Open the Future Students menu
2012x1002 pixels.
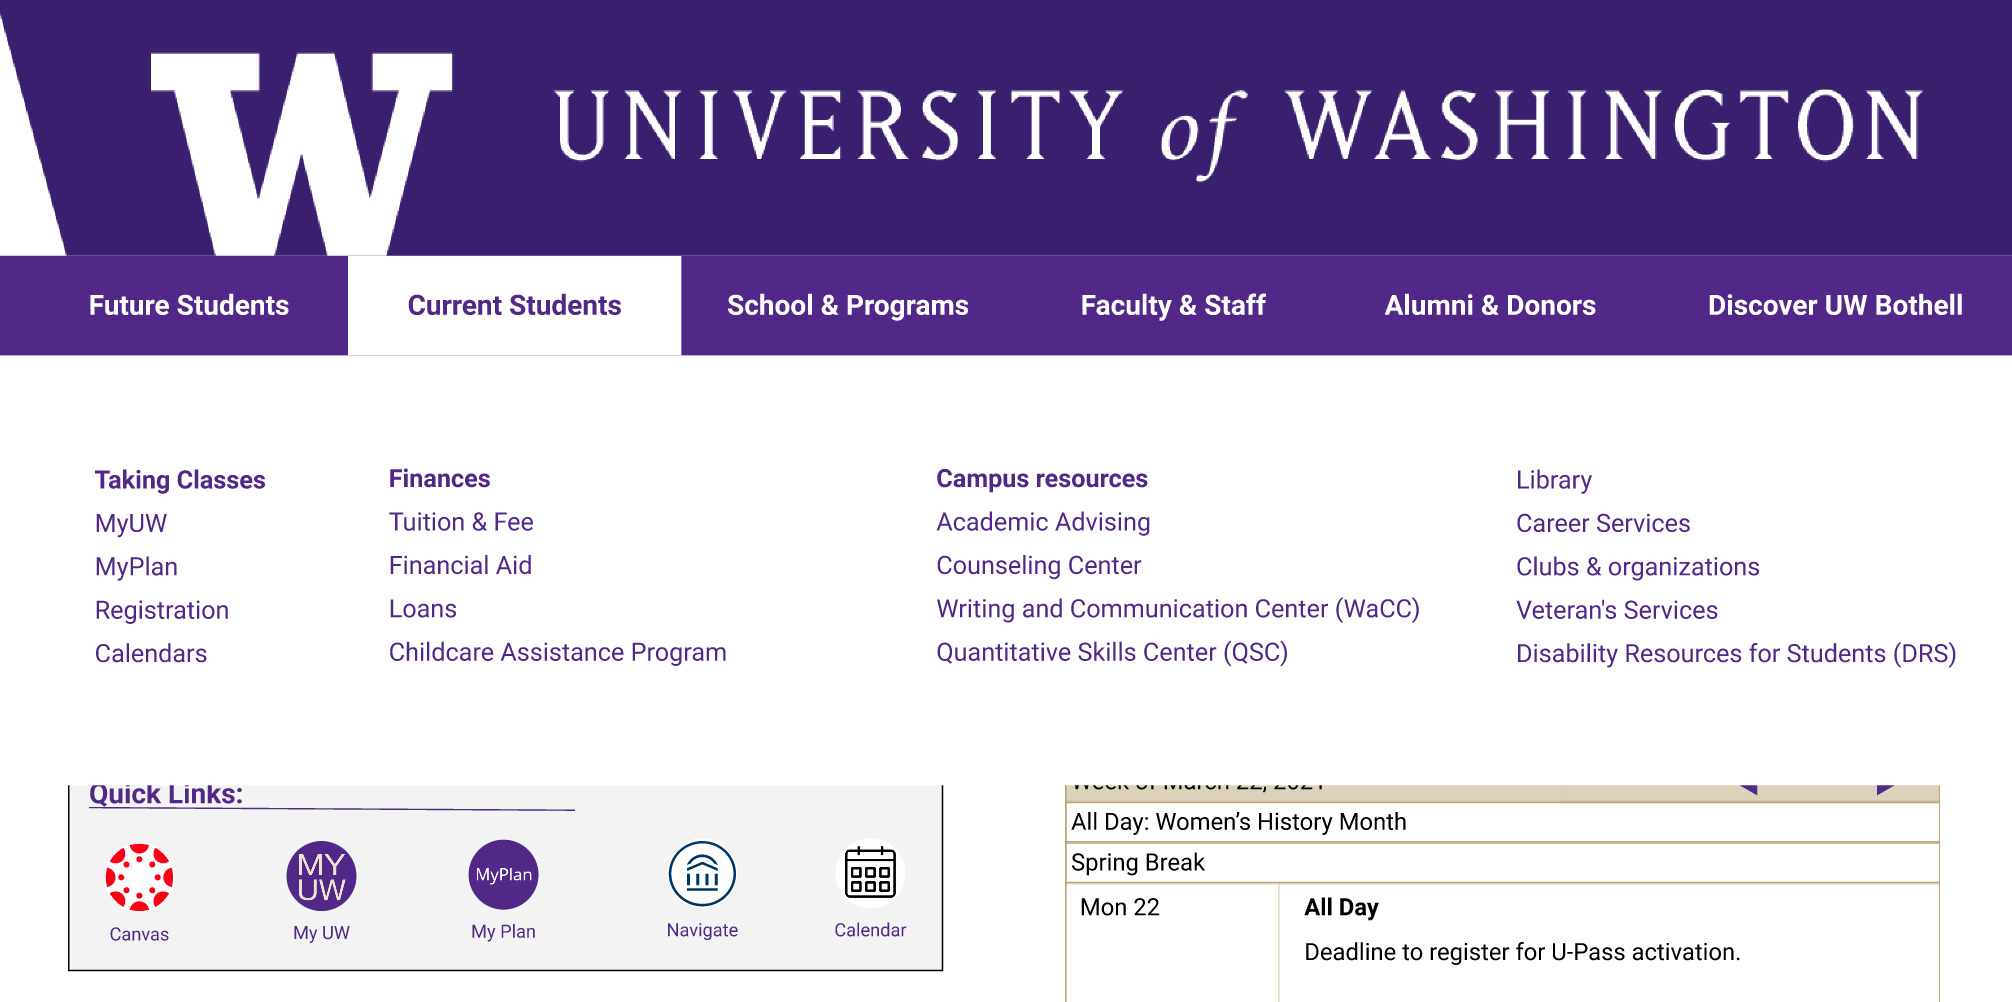(188, 305)
